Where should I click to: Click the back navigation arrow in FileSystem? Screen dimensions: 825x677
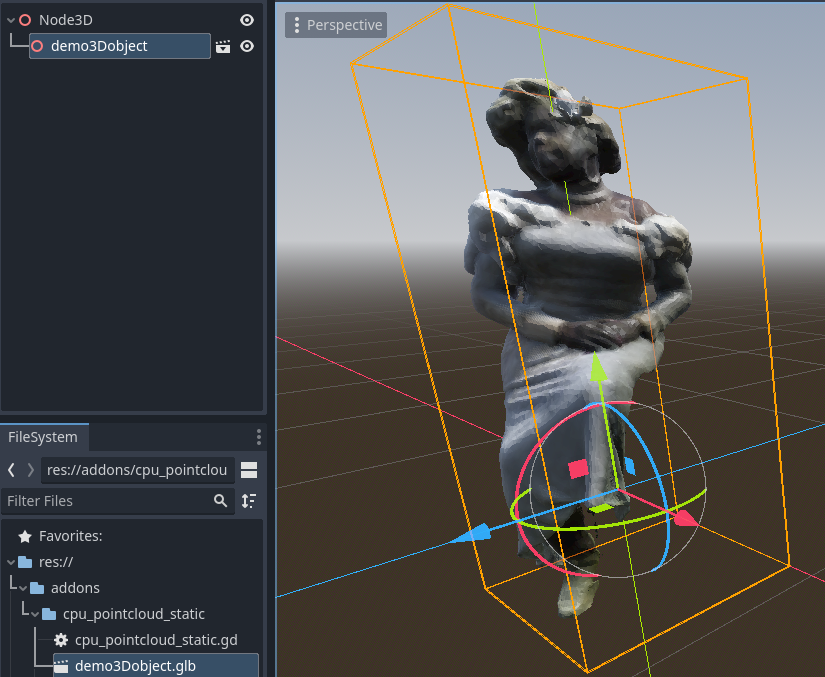point(10,470)
